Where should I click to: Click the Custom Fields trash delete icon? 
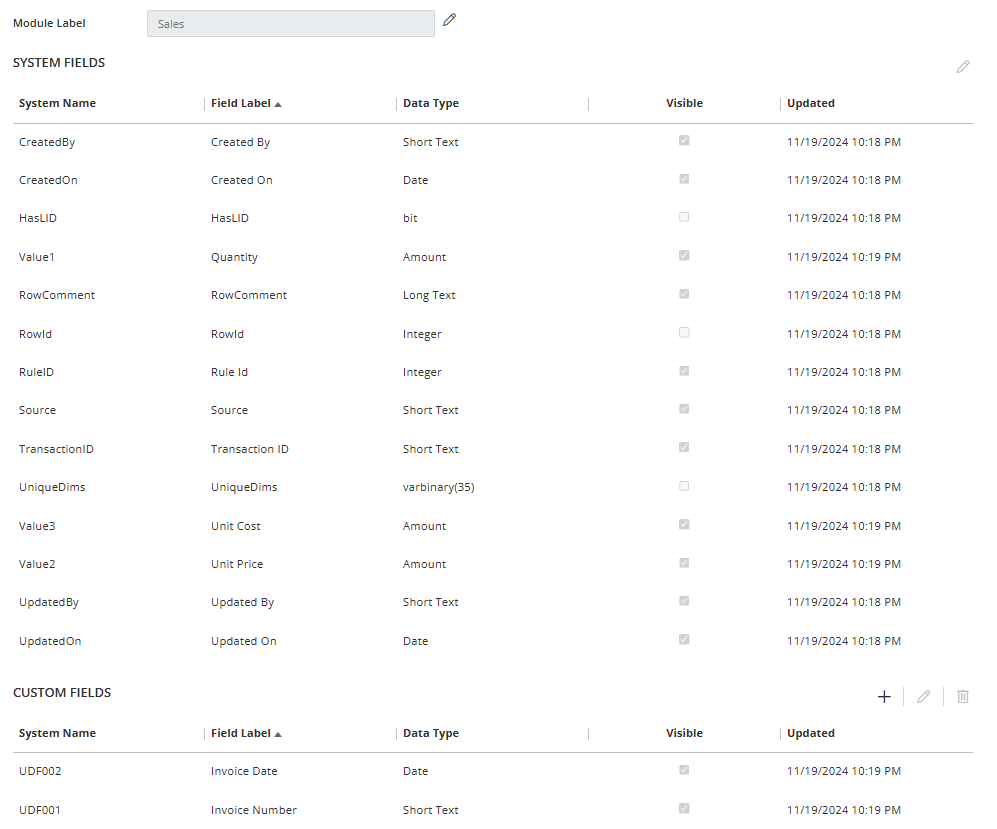pyautogui.click(x=962, y=697)
